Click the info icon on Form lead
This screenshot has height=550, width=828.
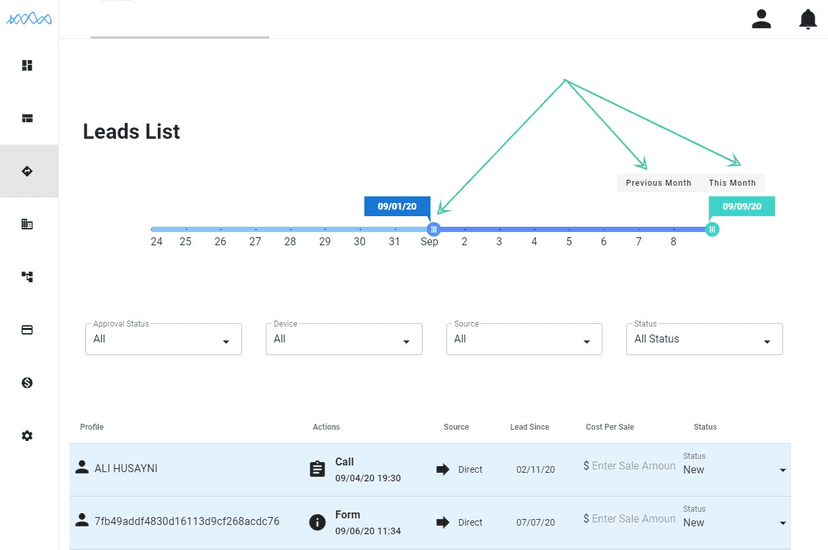pyautogui.click(x=317, y=522)
